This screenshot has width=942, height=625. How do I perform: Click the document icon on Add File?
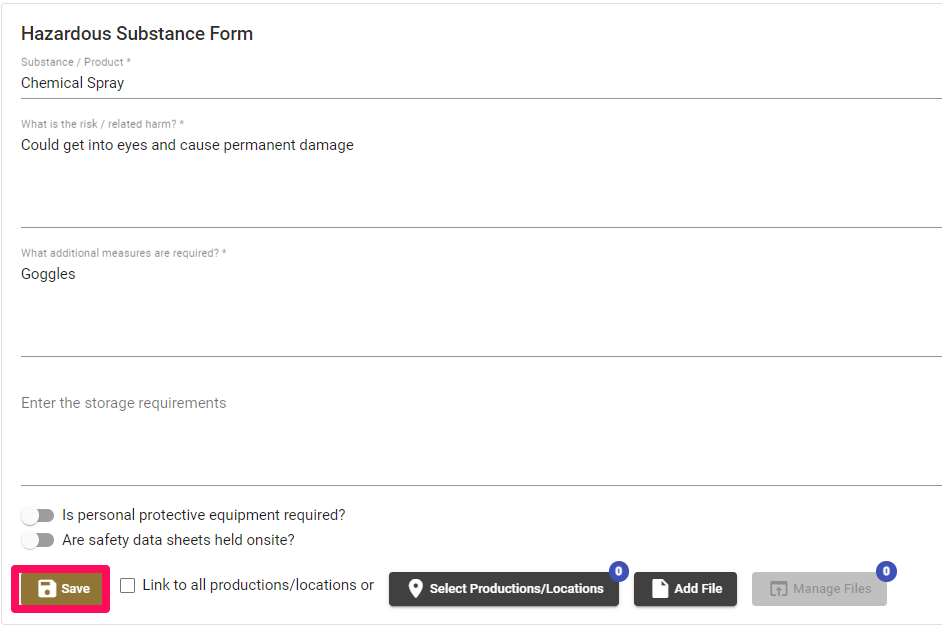(660, 588)
